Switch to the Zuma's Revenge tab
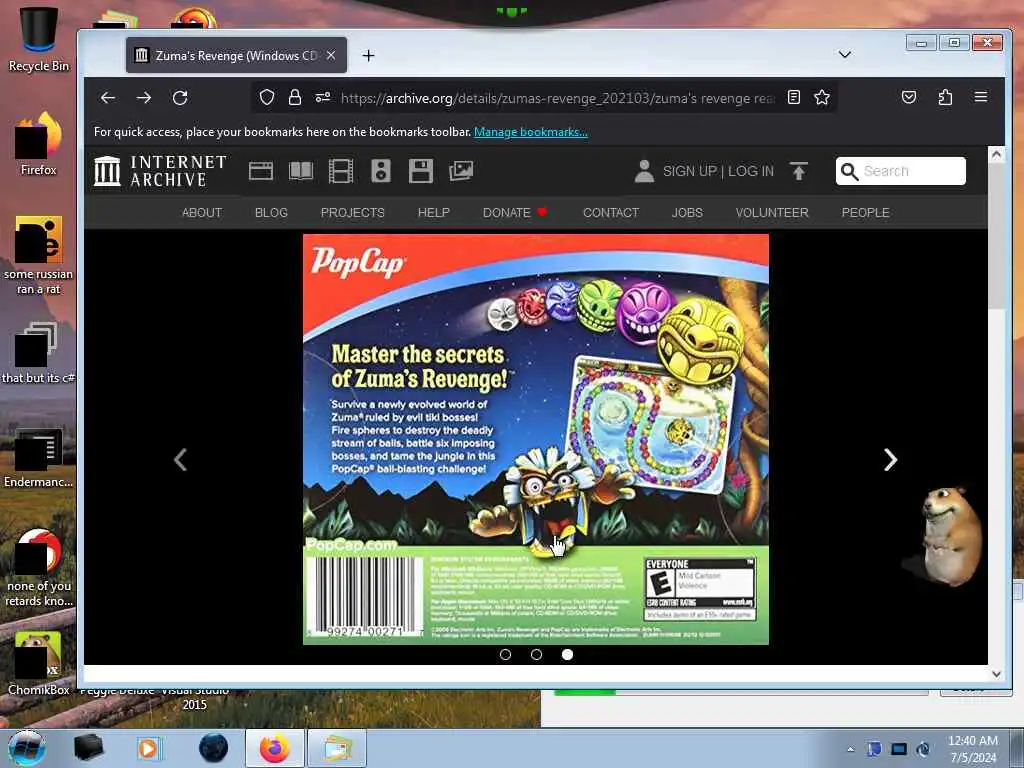Screen dimensions: 1024x768 click(x=236, y=56)
